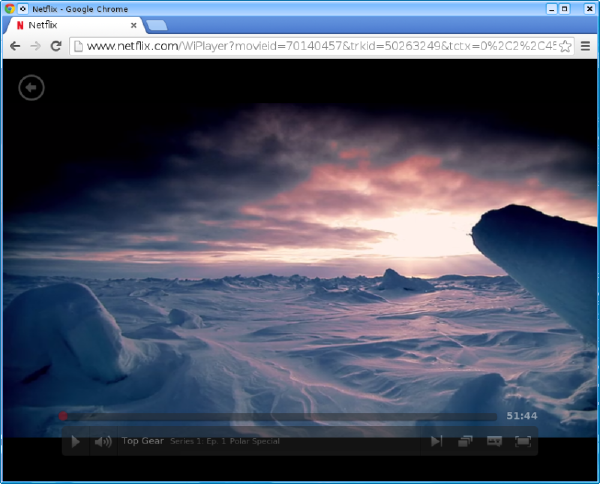
Task: Seek to the middle of the progress bar
Action: [279, 416]
